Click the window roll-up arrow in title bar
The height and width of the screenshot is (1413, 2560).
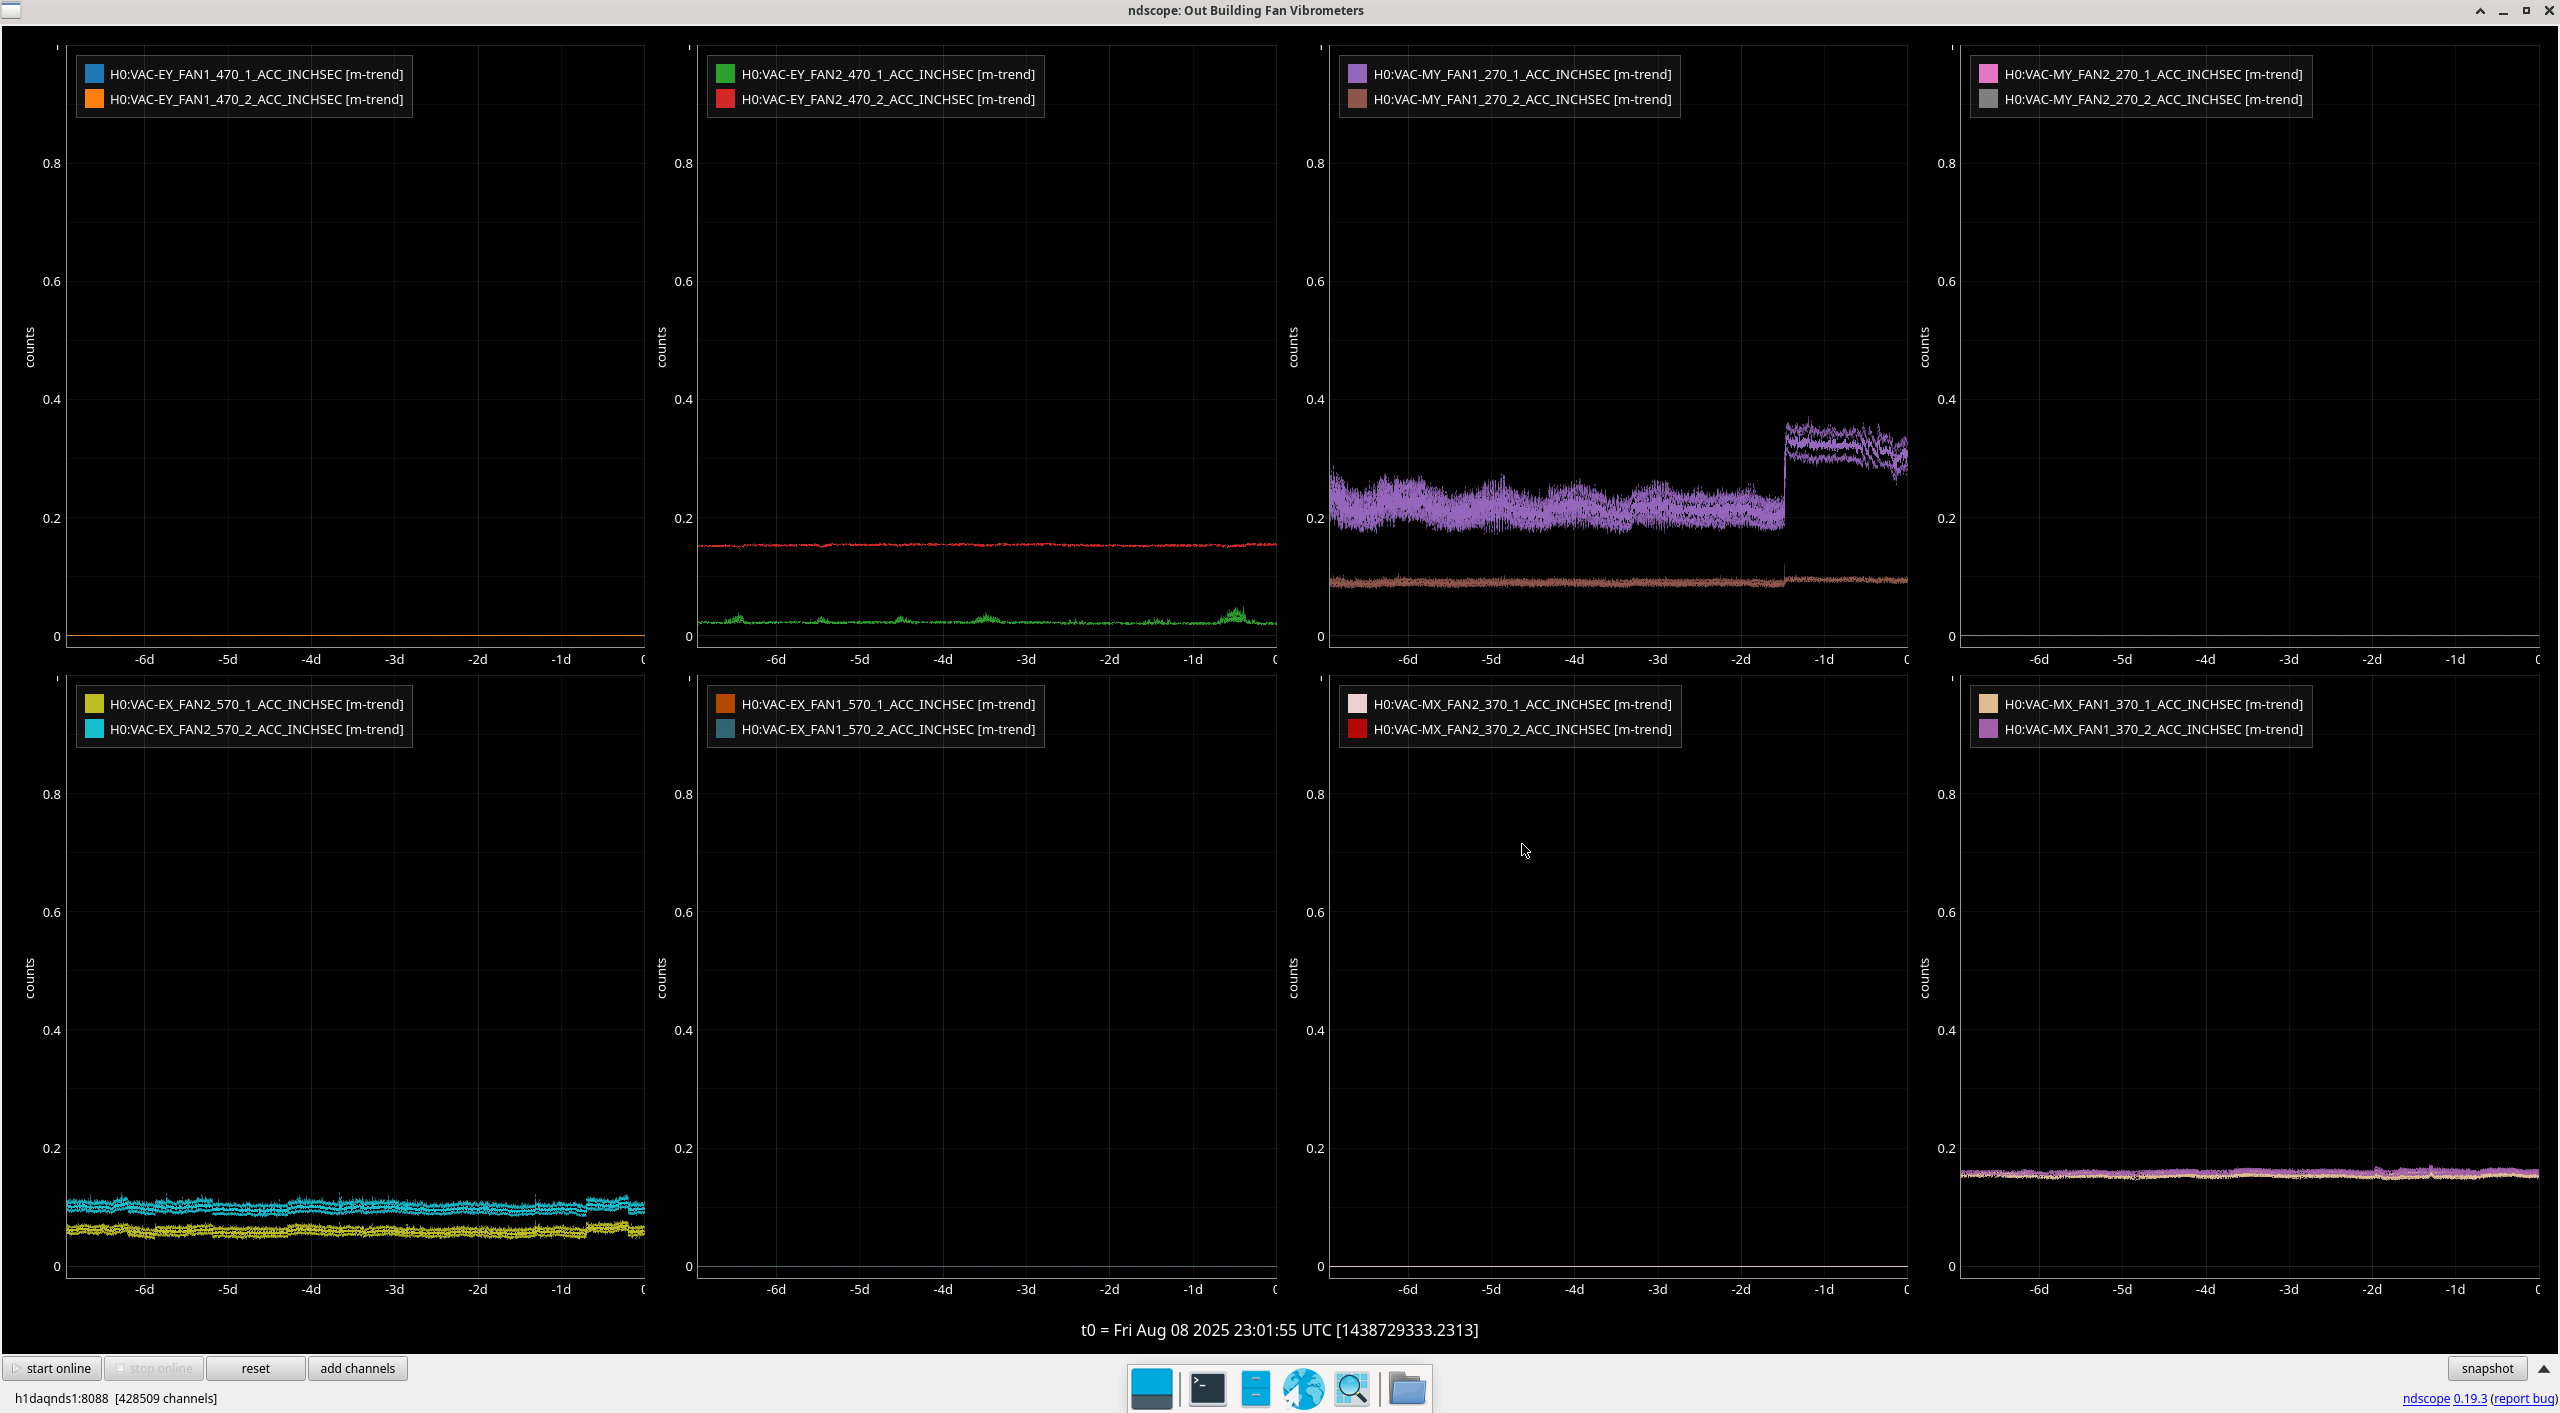coord(2480,11)
